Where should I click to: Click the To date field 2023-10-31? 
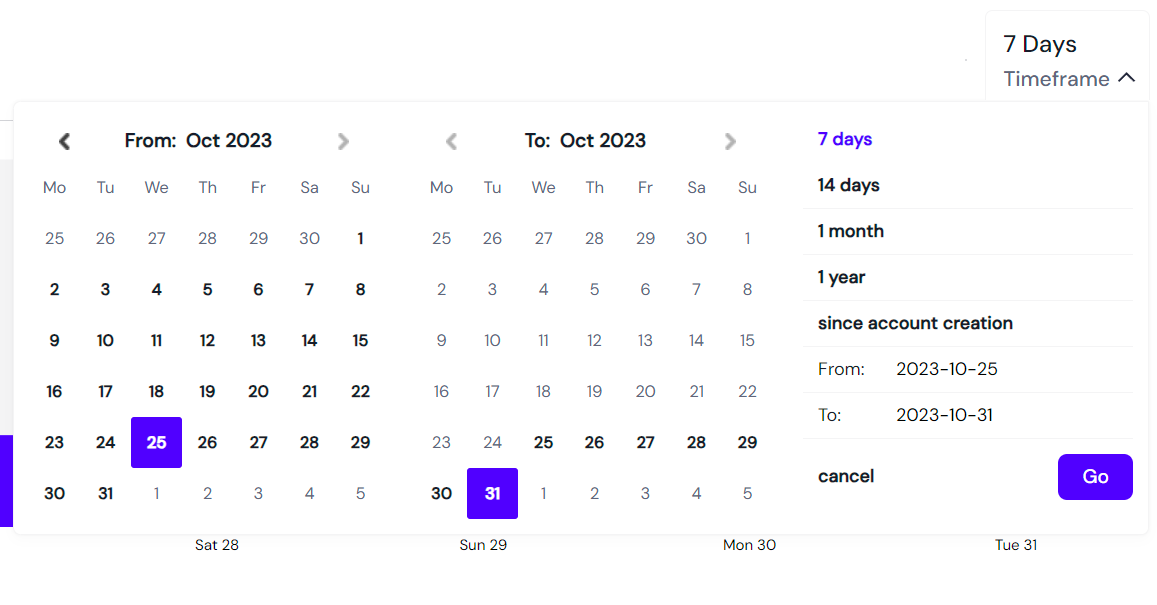click(x=944, y=415)
